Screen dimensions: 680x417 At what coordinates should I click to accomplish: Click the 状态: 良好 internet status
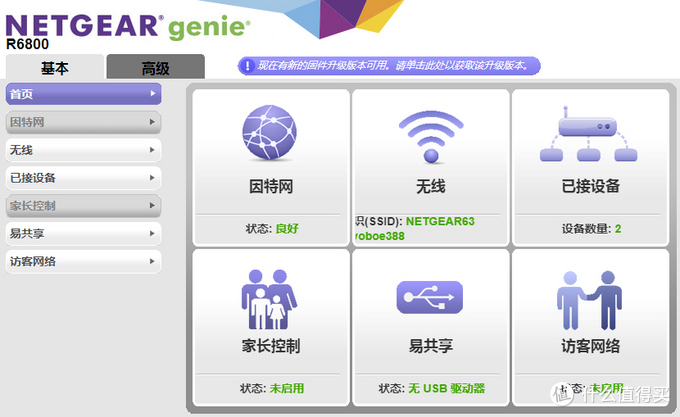click(272, 228)
